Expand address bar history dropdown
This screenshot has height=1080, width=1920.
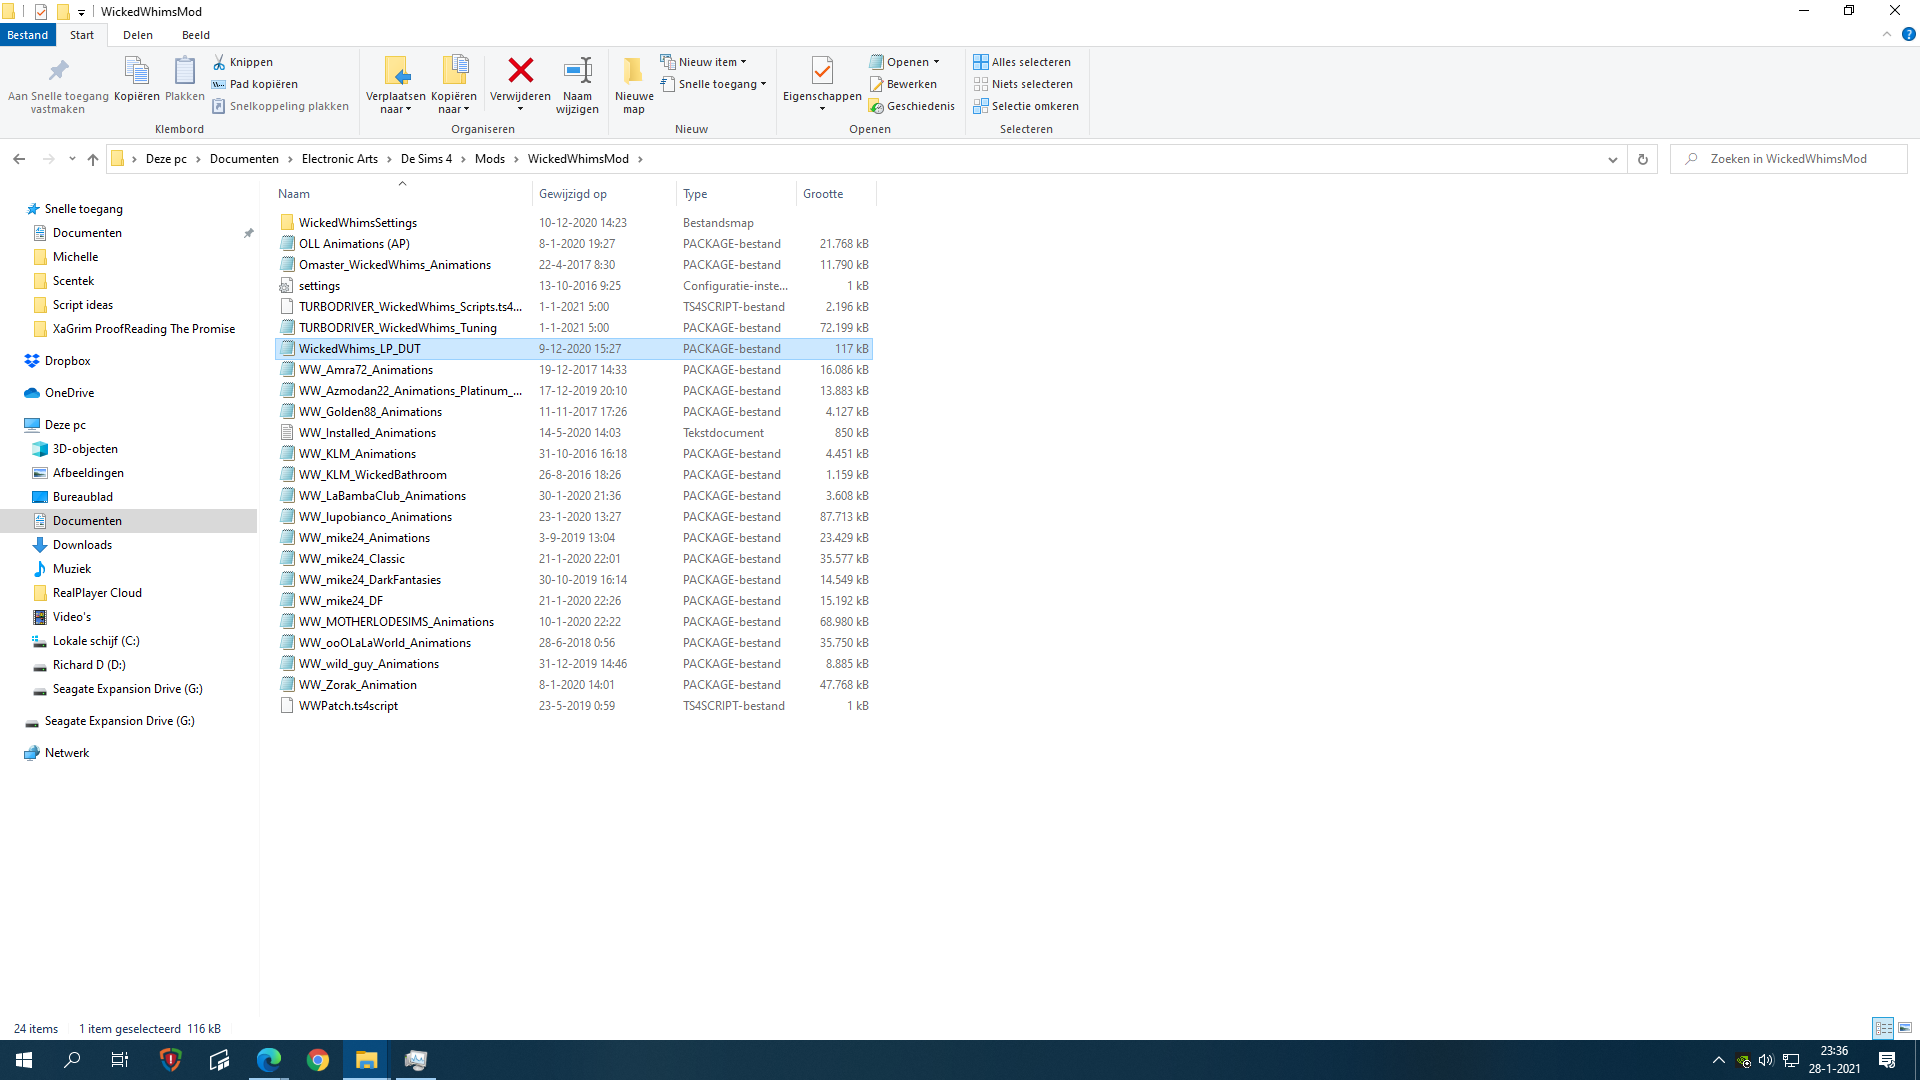coord(1612,159)
